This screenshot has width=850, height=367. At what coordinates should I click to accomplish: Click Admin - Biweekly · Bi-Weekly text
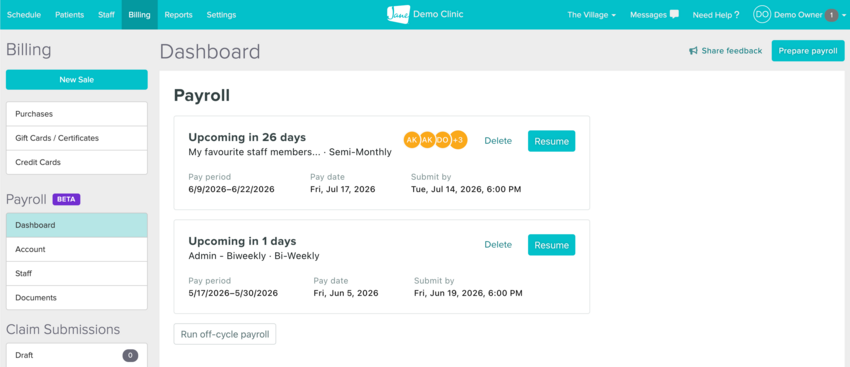254,256
